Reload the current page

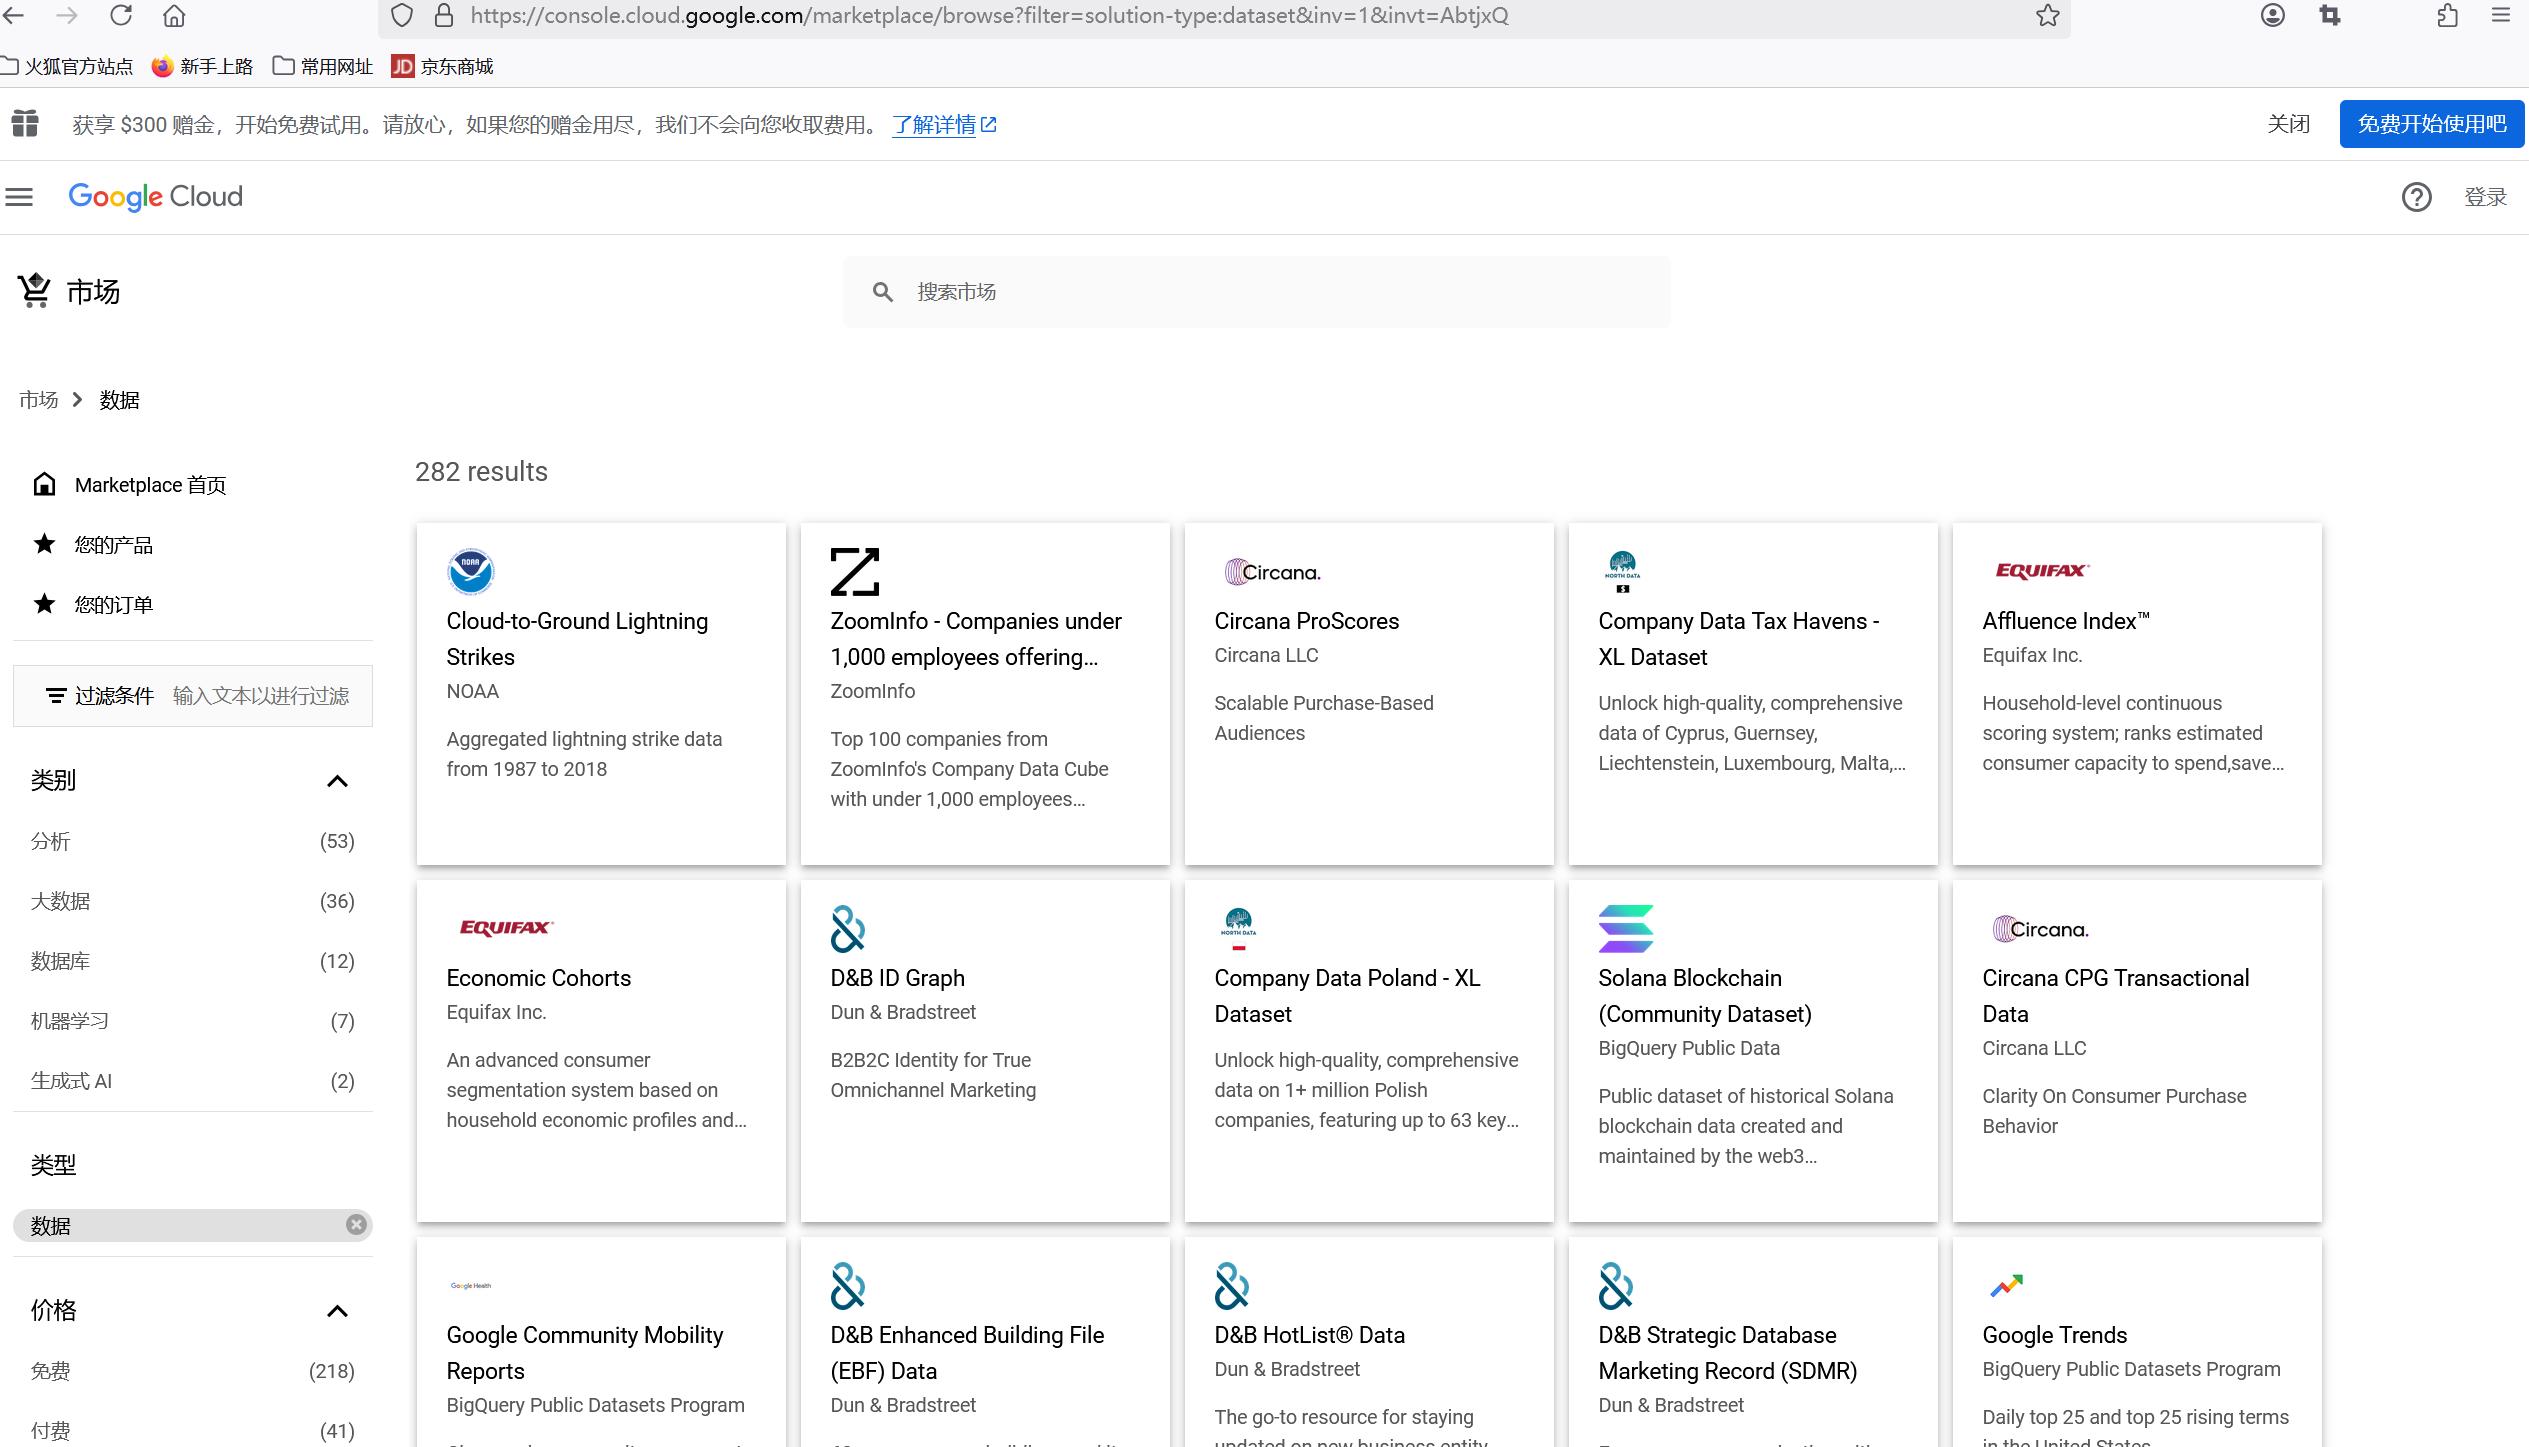point(121,15)
